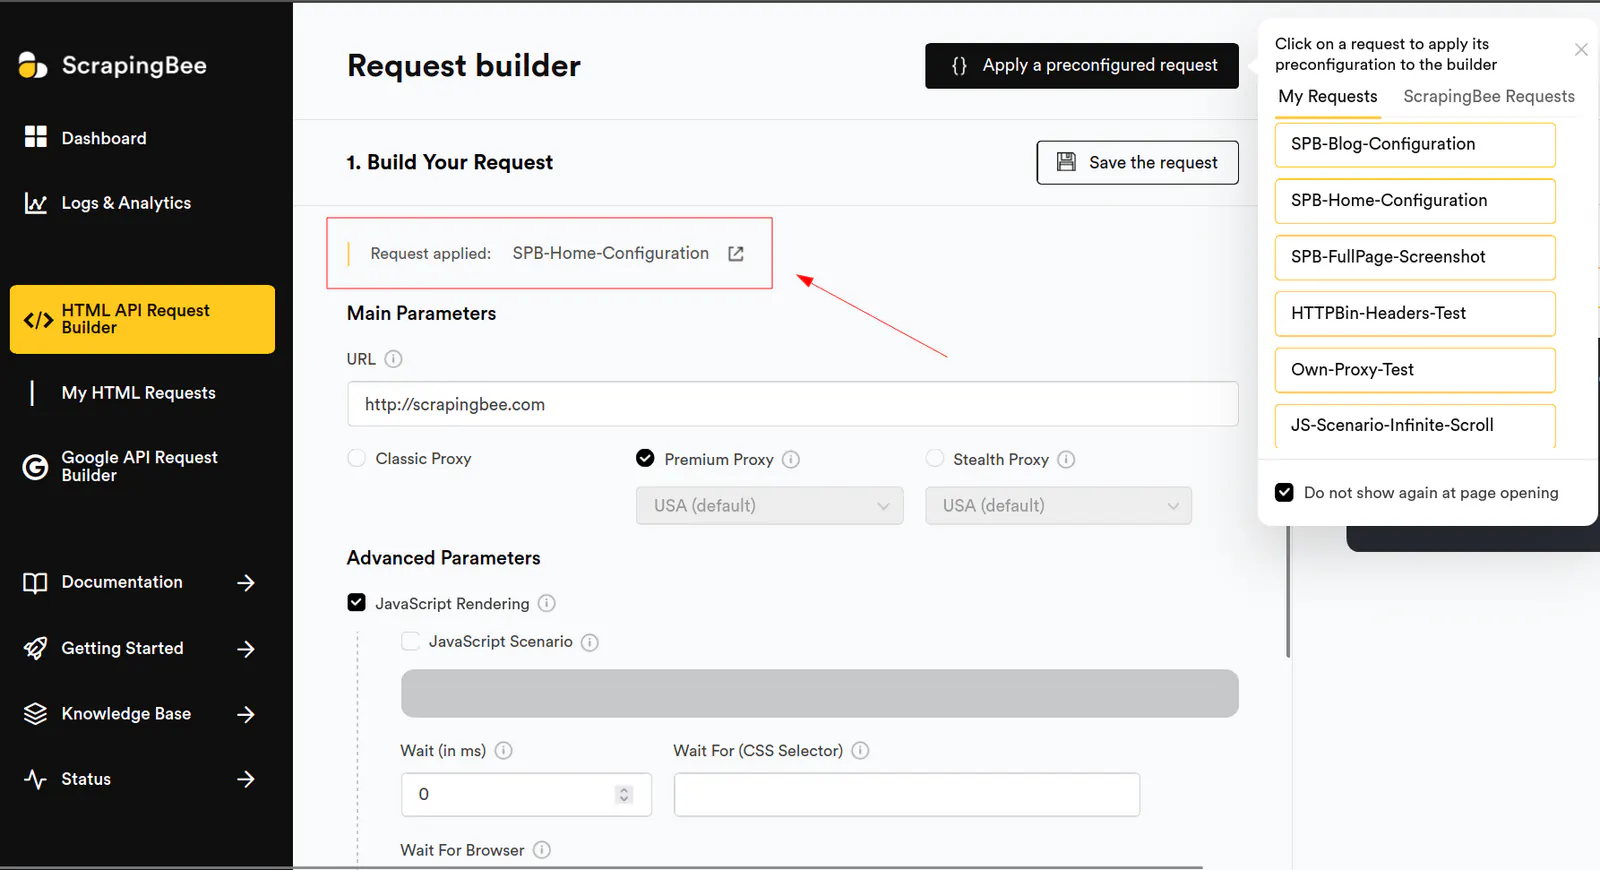Click the ScrapingBee bee logo icon
Image resolution: width=1600 pixels, height=870 pixels.
click(x=33, y=65)
